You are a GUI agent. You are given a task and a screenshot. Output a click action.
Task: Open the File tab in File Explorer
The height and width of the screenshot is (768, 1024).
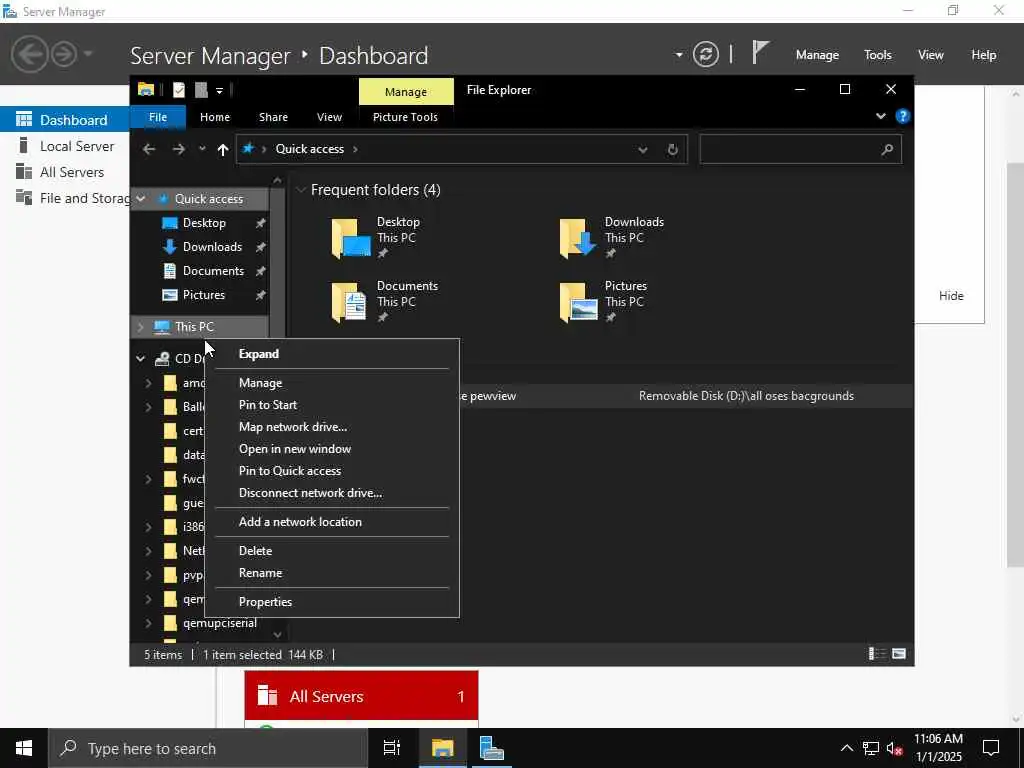[x=158, y=117]
